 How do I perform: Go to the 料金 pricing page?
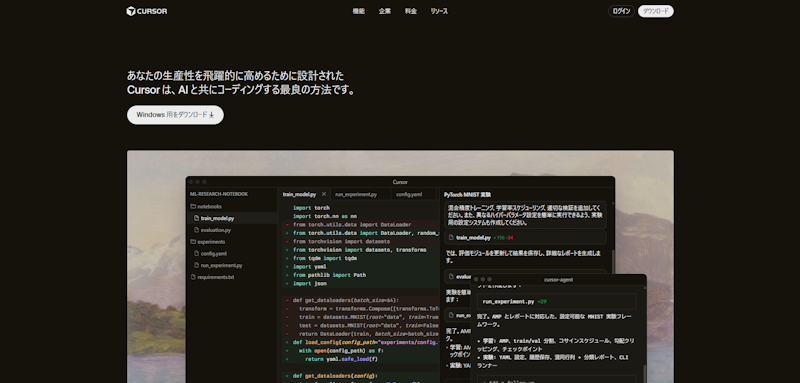[411, 11]
